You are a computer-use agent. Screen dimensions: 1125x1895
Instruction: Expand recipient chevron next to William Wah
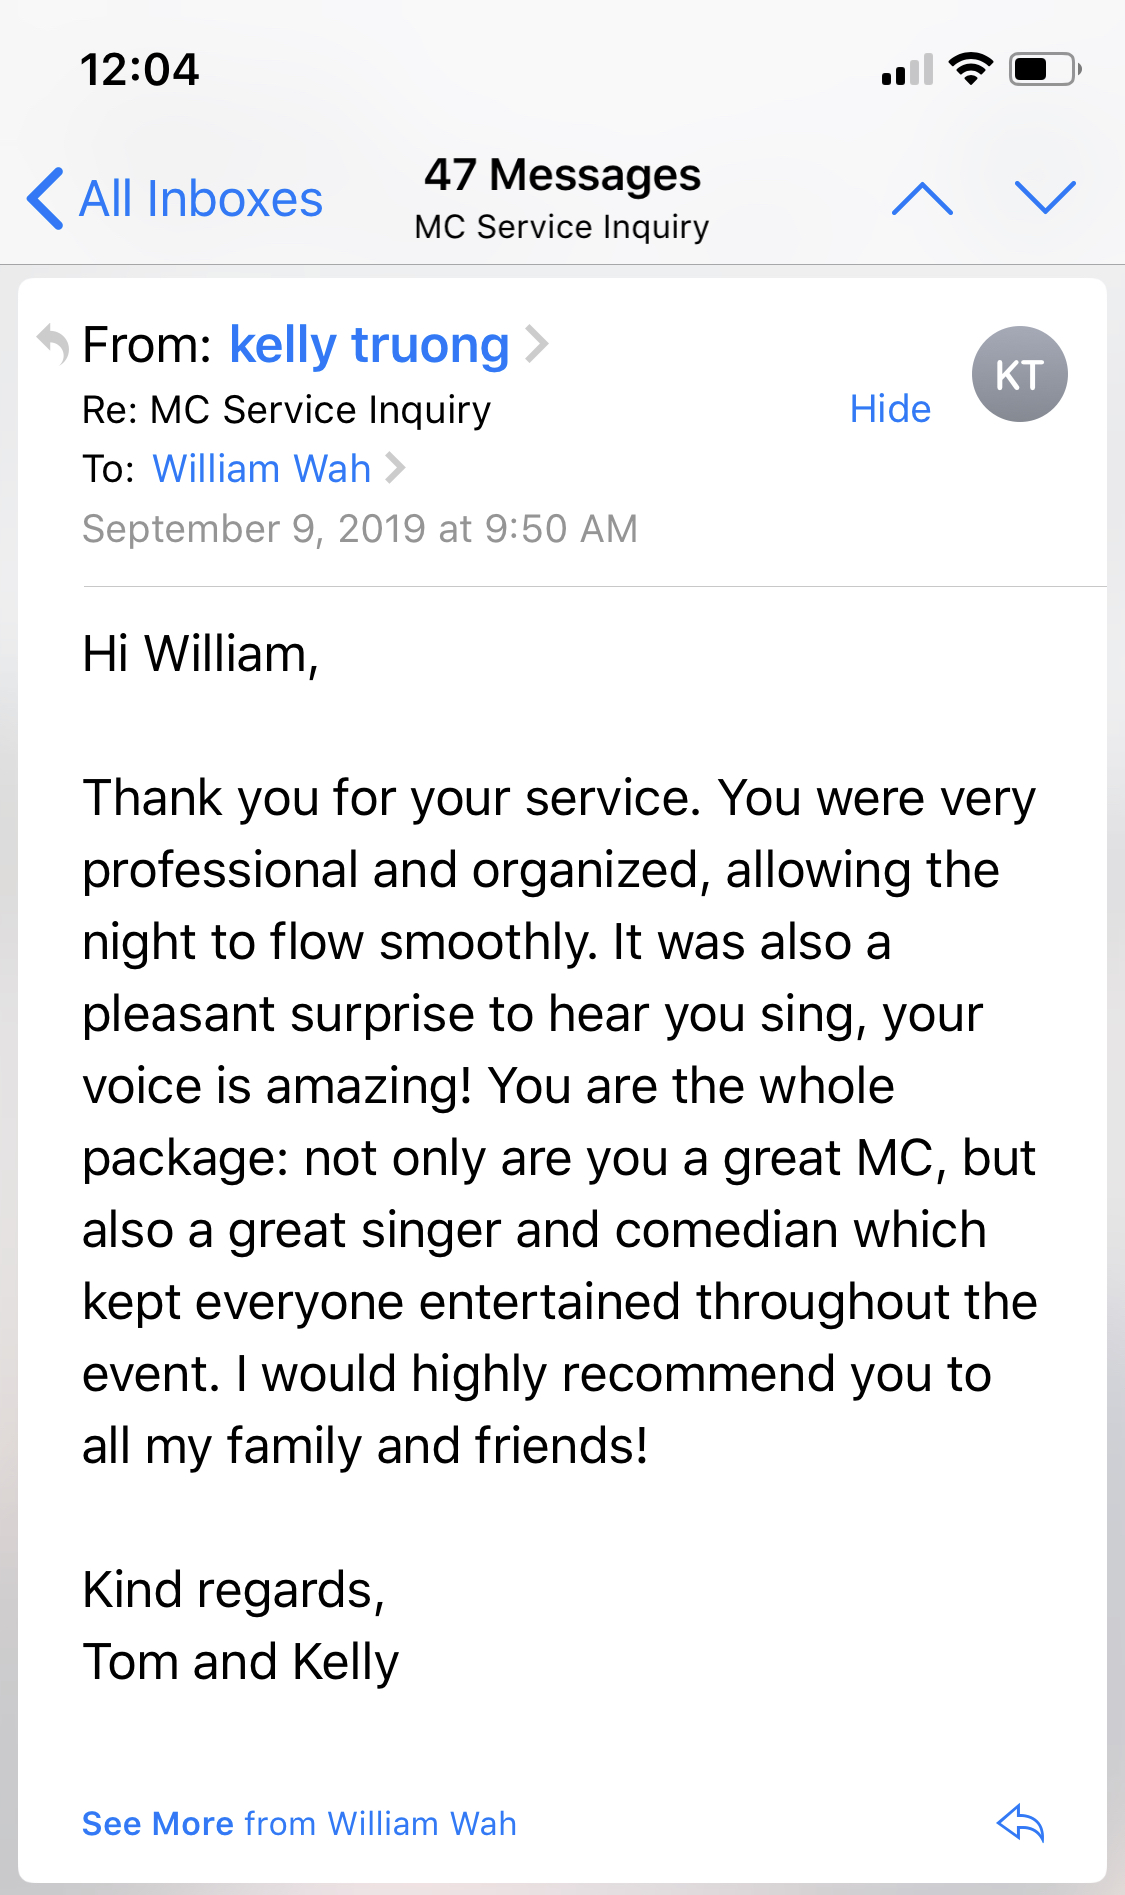[396, 468]
